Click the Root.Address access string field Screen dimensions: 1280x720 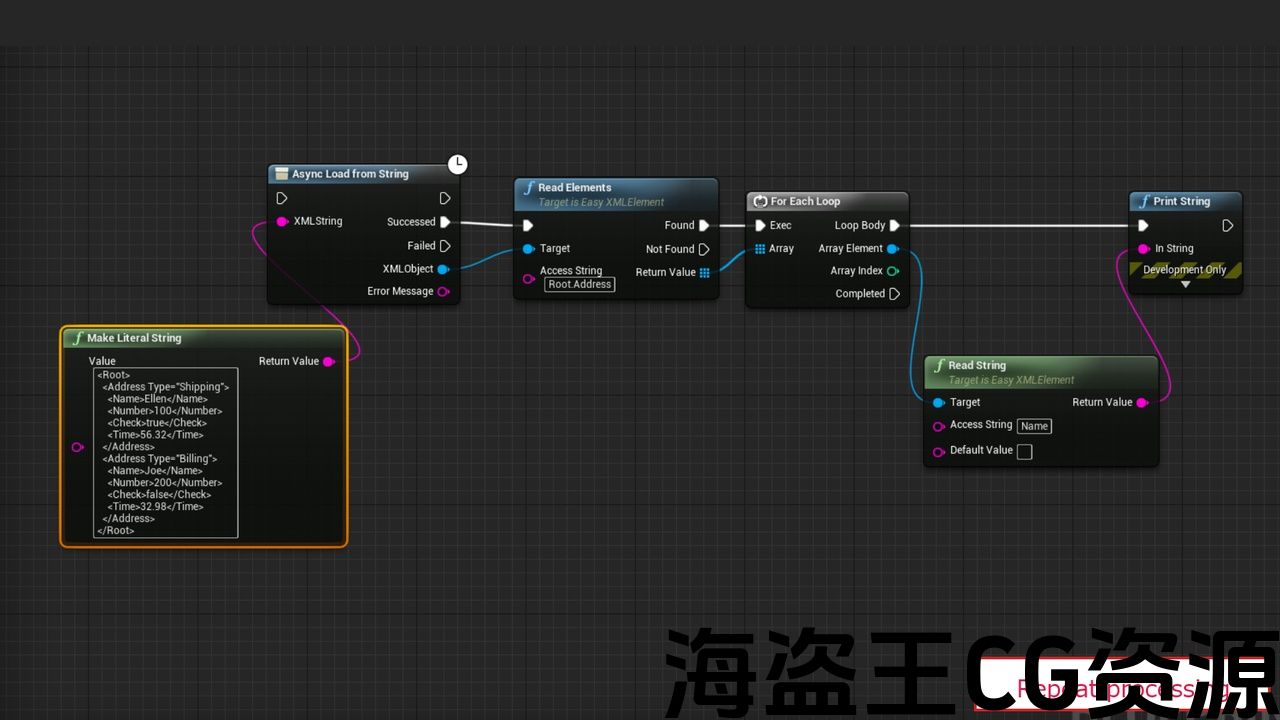pyautogui.click(x=580, y=285)
